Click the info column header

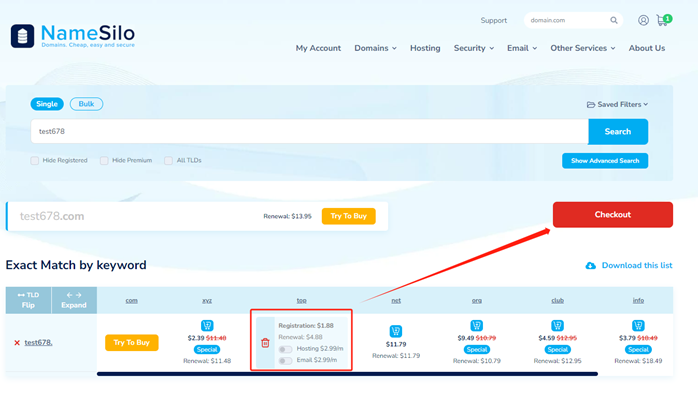(638, 300)
